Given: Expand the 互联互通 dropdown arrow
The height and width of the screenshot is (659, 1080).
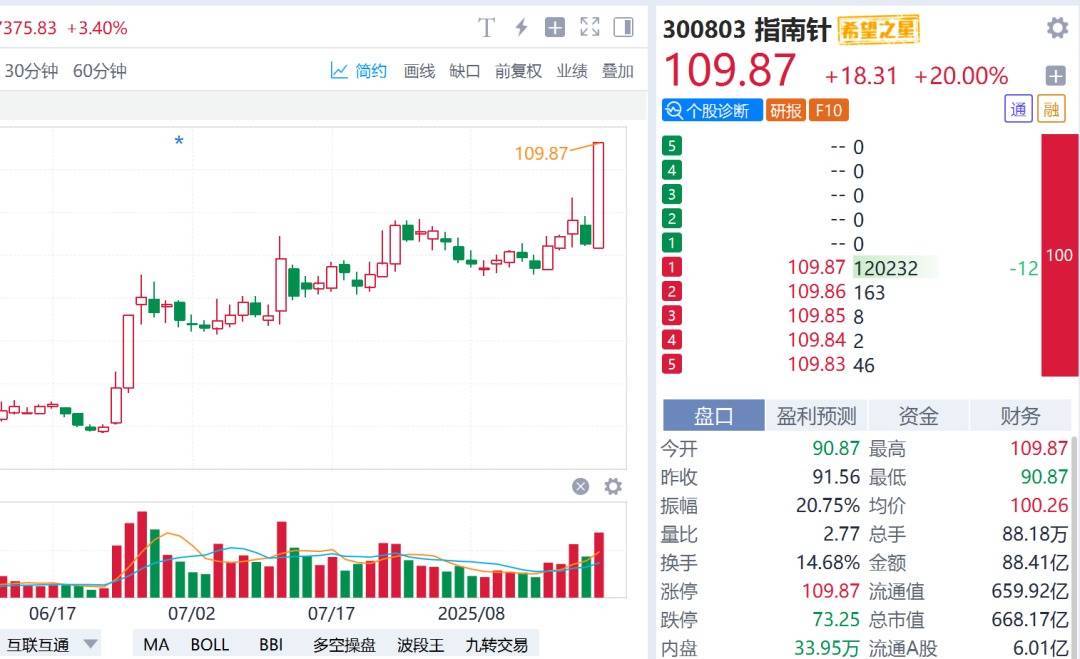Looking at the screenshot, I should [x=90, y=644].
